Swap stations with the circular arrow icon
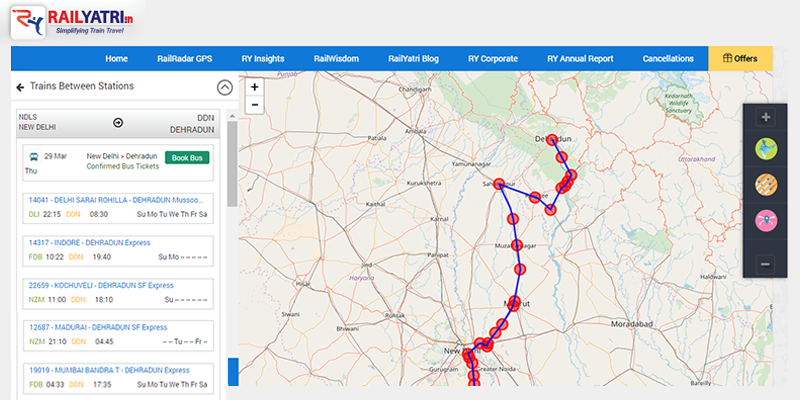The width and height of the screenshot is (800, 400). (x=118, y=122)
